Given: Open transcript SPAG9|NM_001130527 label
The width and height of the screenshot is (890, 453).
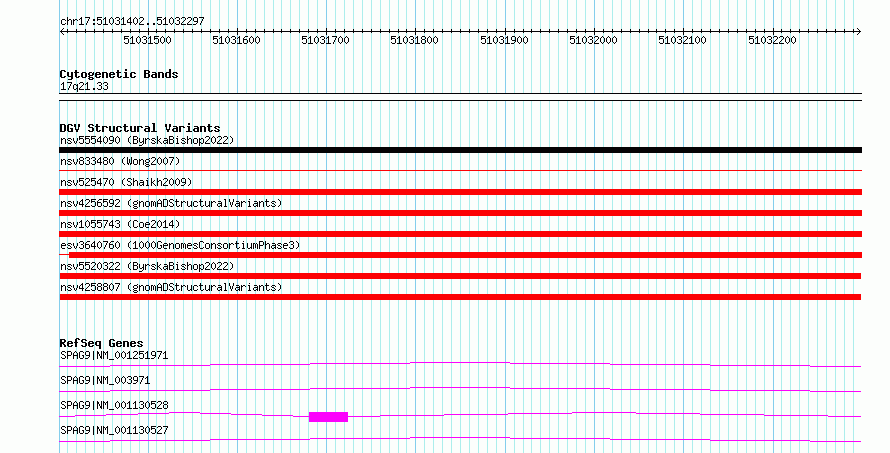Looking at the screenshot, I should coord(114,431).
